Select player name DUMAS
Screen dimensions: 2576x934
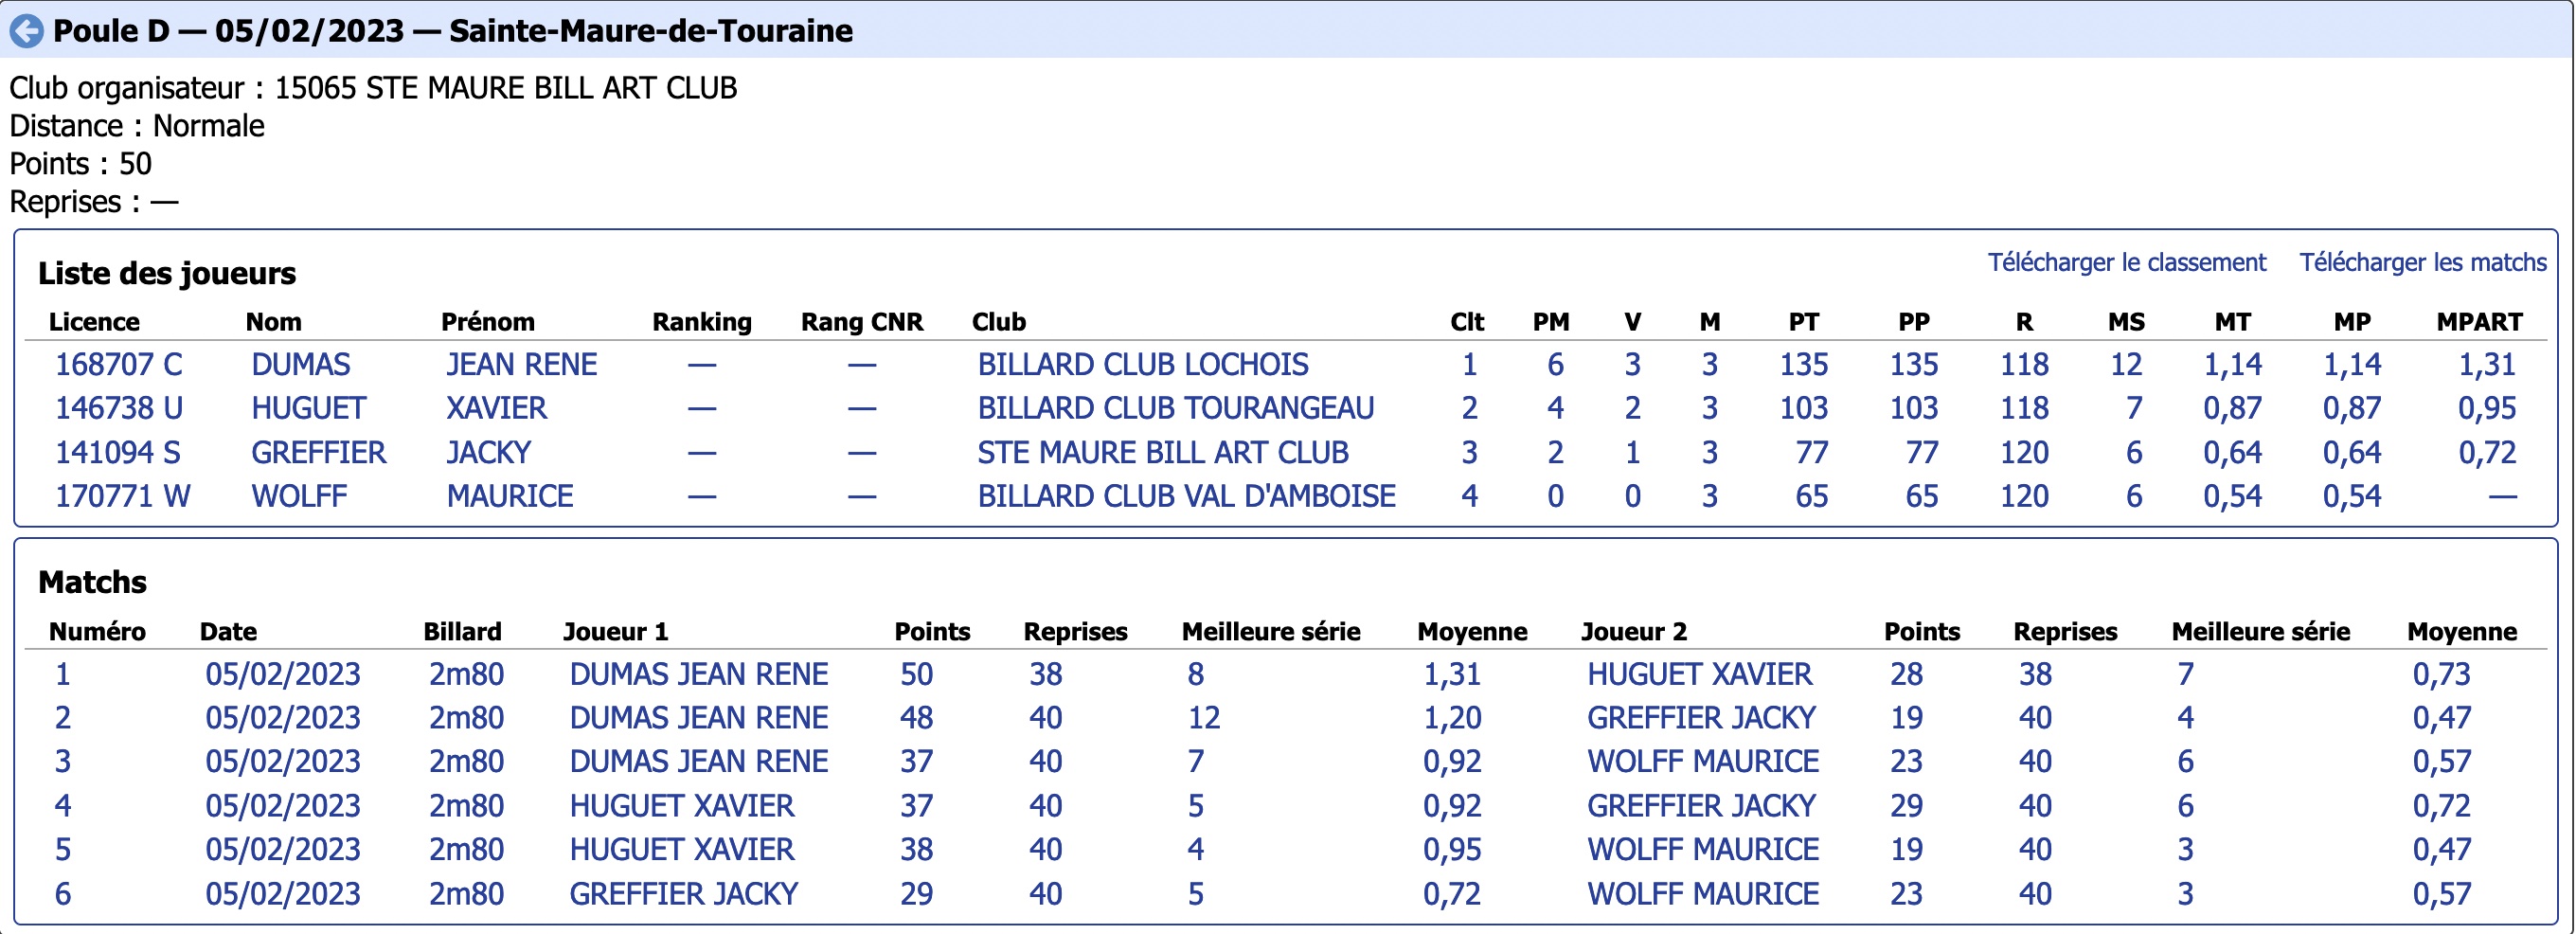[x=300, y=364]
